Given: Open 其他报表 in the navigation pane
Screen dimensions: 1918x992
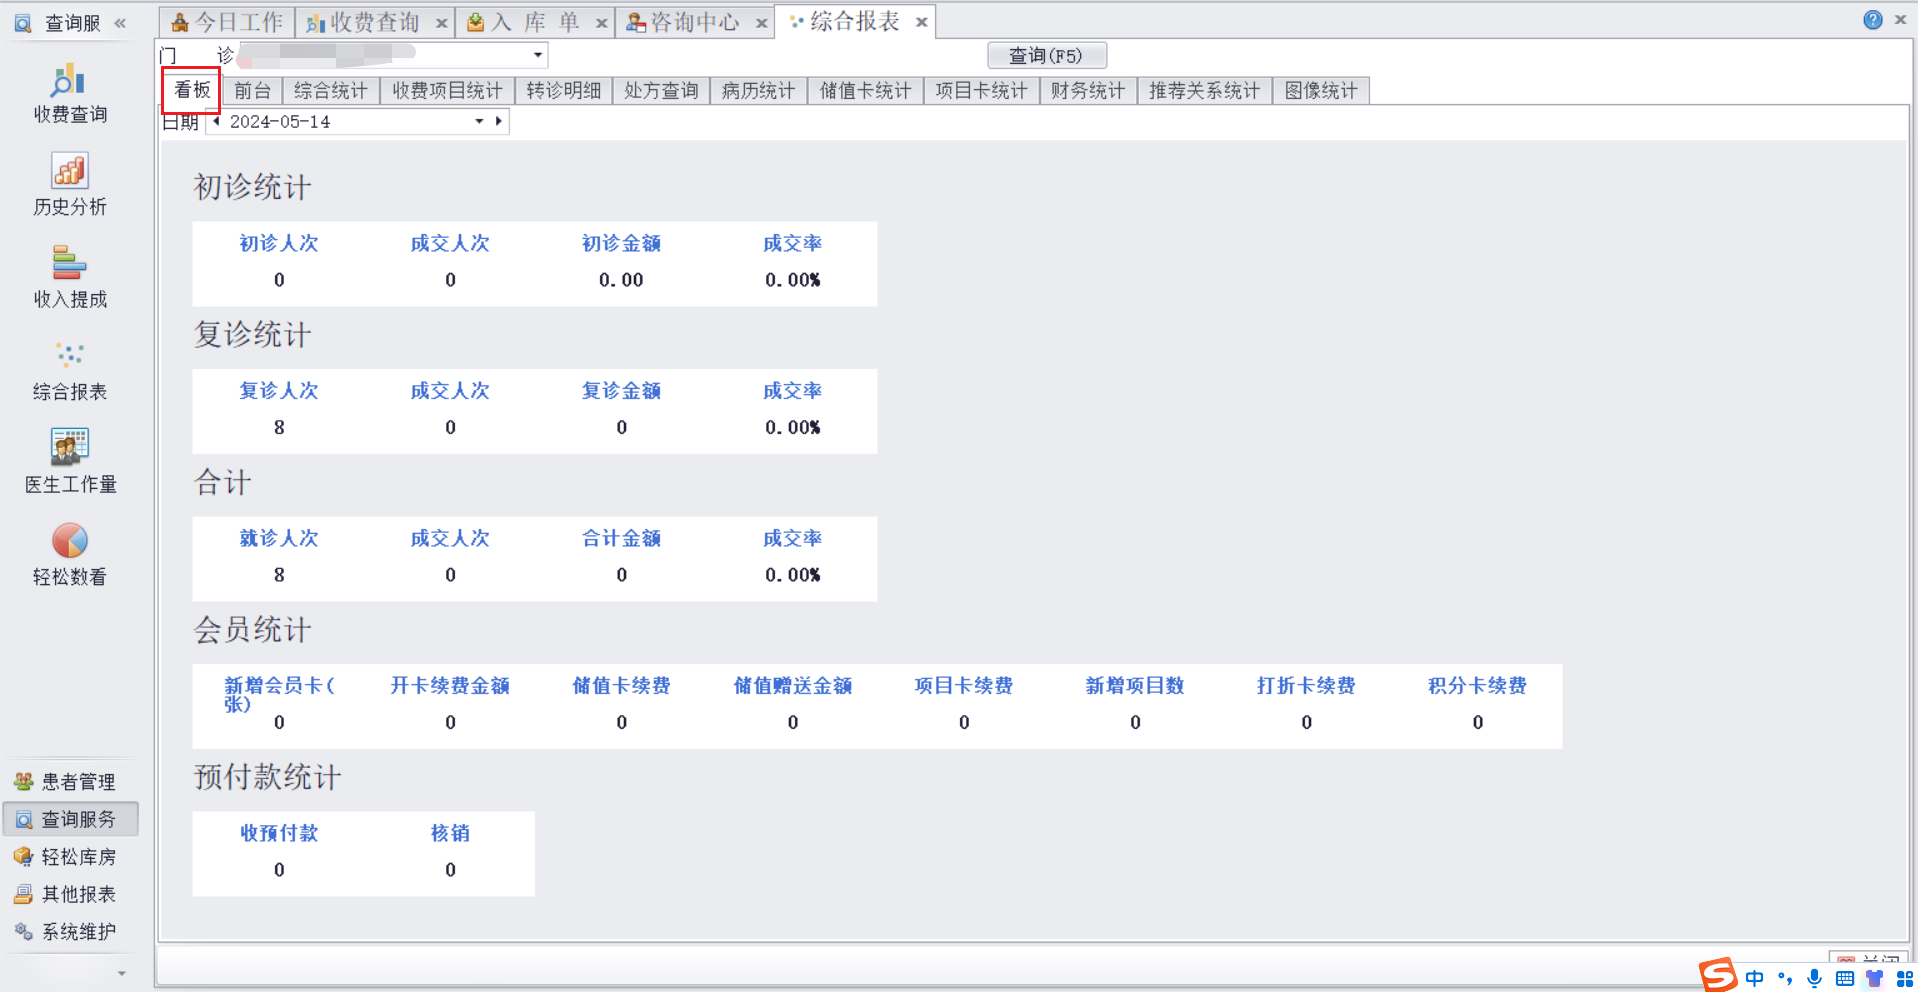Looking at the screenshot, I should point(71,894).
